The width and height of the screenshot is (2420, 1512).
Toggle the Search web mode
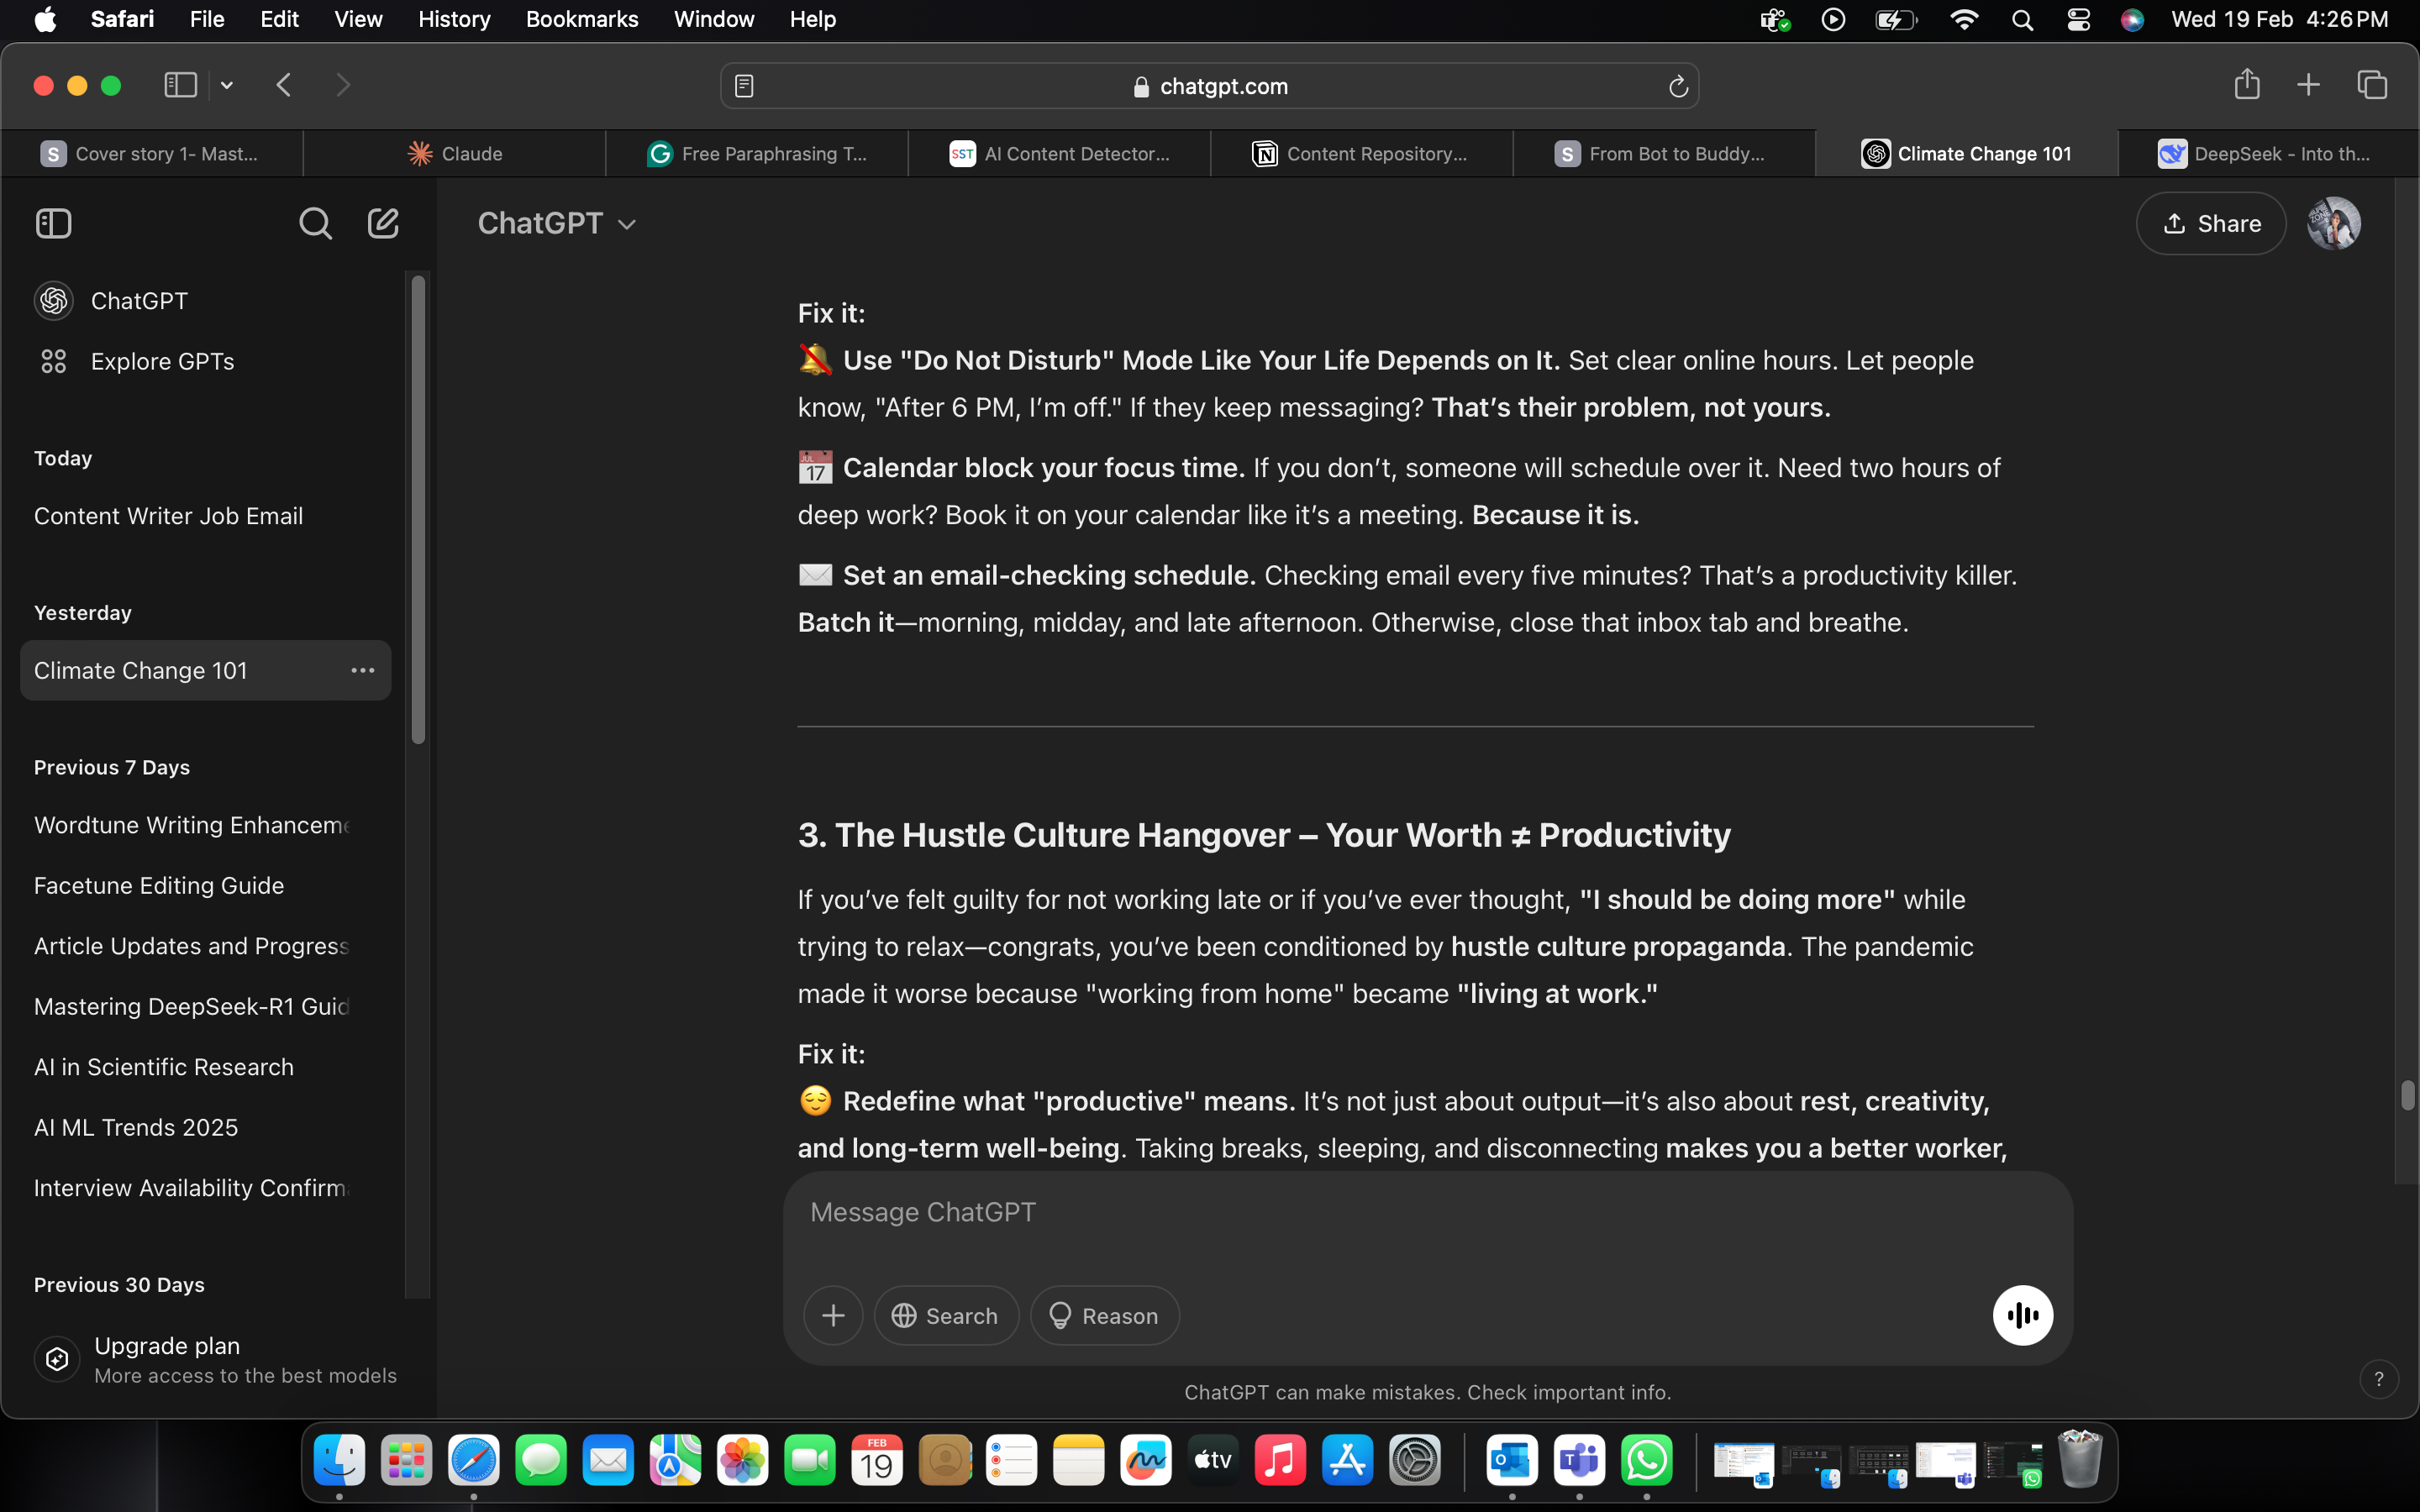(x=946, y=1315)
